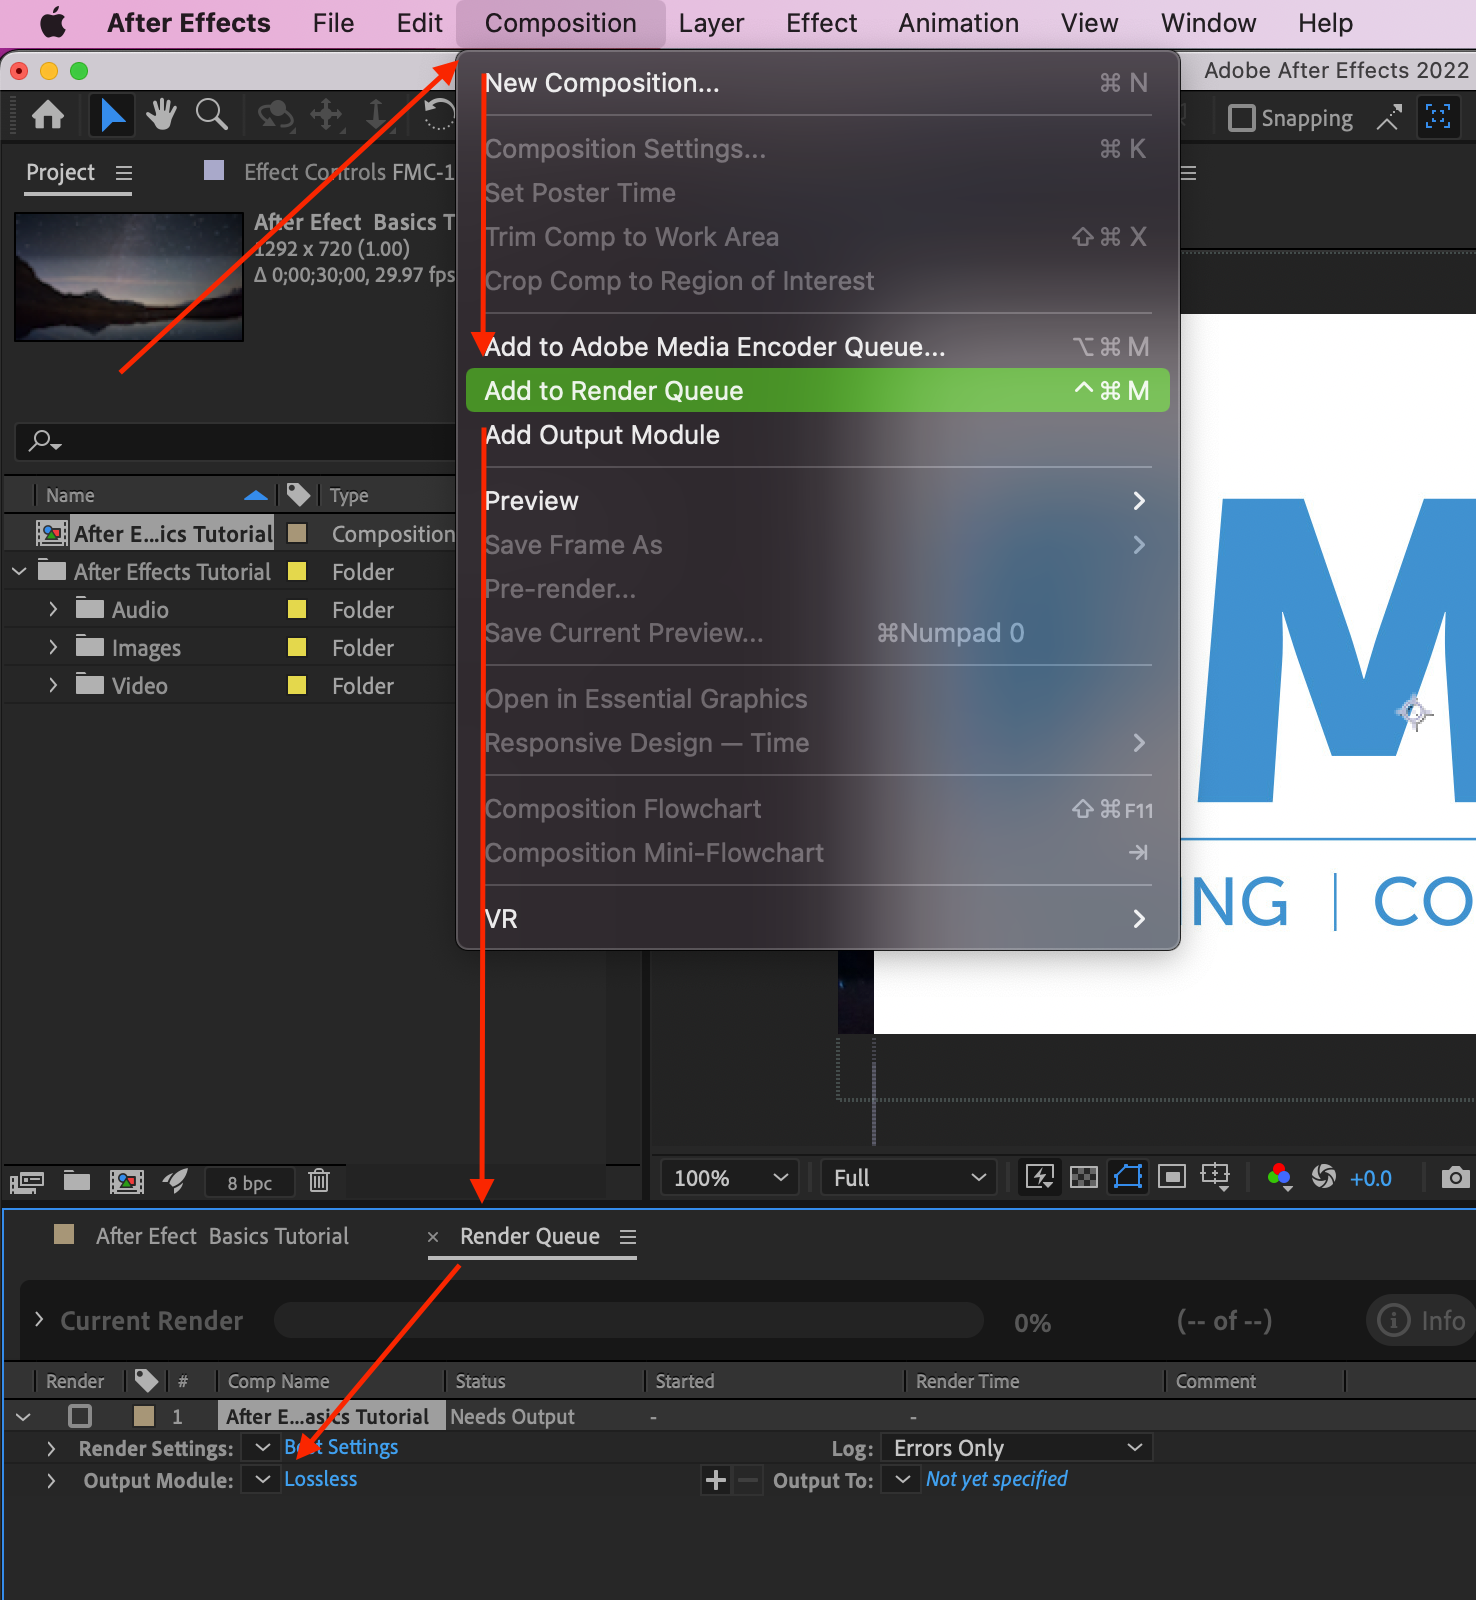Expand the Current Render section
Viewport: 1476px width, 1600px height.
coord(39,1320)
